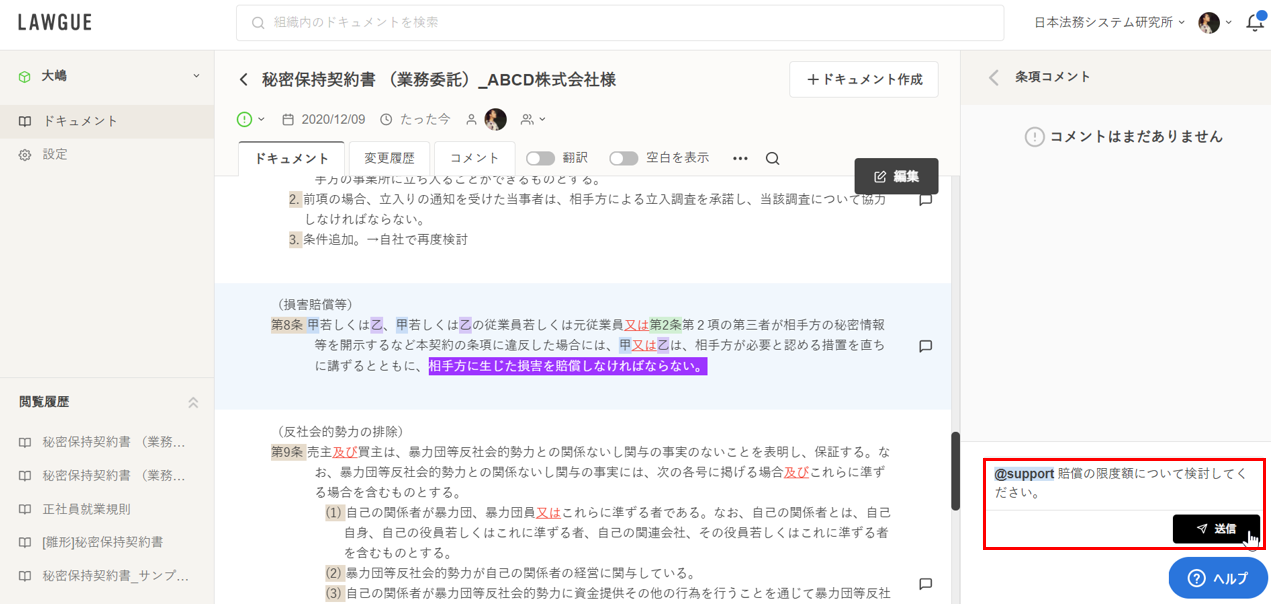Viewport: 1271px width, 608px height.
Task: Collapse the 閲覧履歴 section
Action: click(x=193, y=402)
